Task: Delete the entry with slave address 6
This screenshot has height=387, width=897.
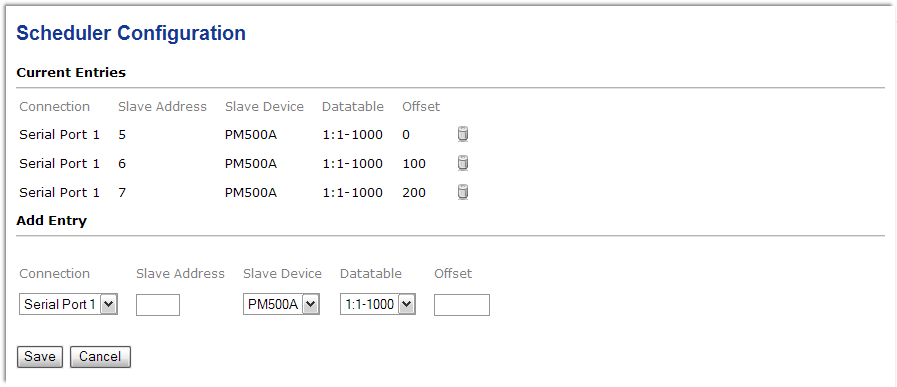Action: [463, 163]
